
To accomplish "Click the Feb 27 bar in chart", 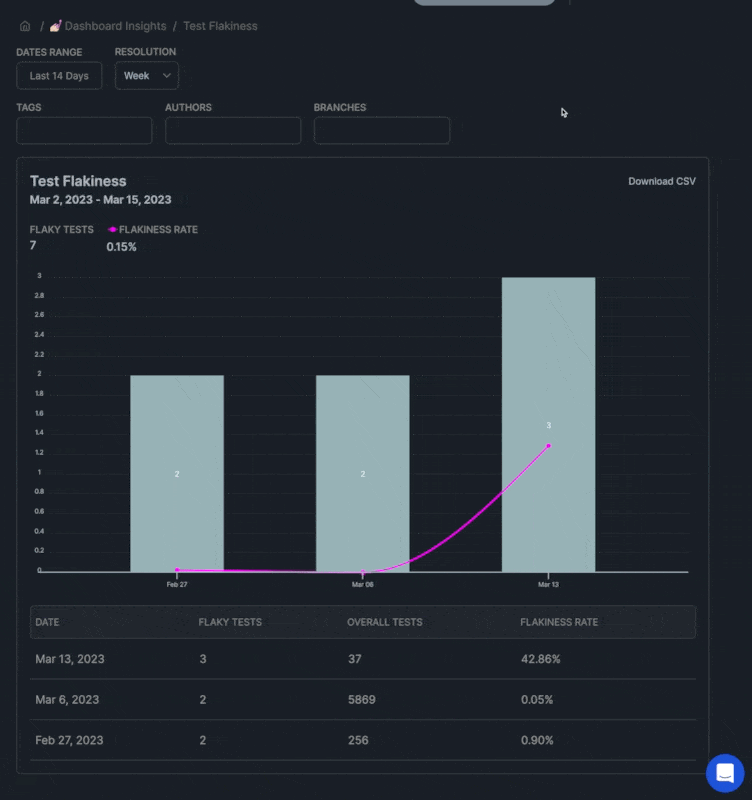I will (177, 473).
